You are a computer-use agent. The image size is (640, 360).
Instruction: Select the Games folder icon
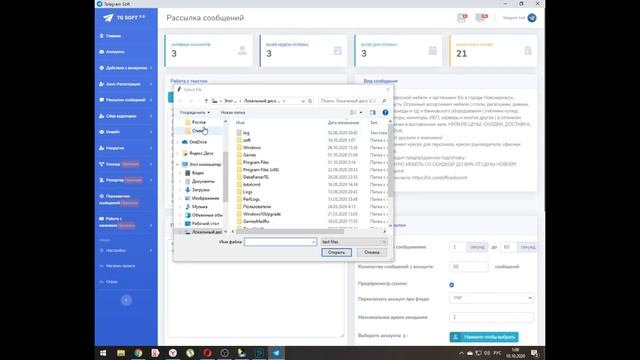click(x=240, y=155)
